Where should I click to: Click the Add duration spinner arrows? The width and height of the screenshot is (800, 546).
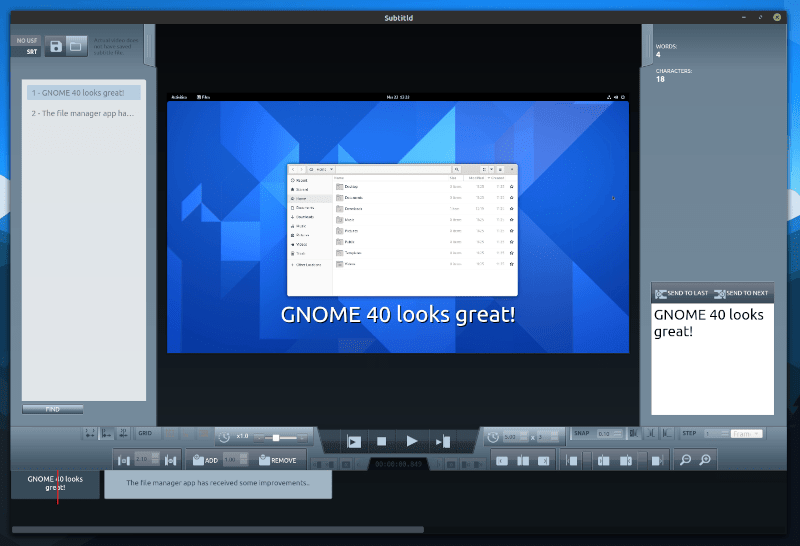point(244,460)
